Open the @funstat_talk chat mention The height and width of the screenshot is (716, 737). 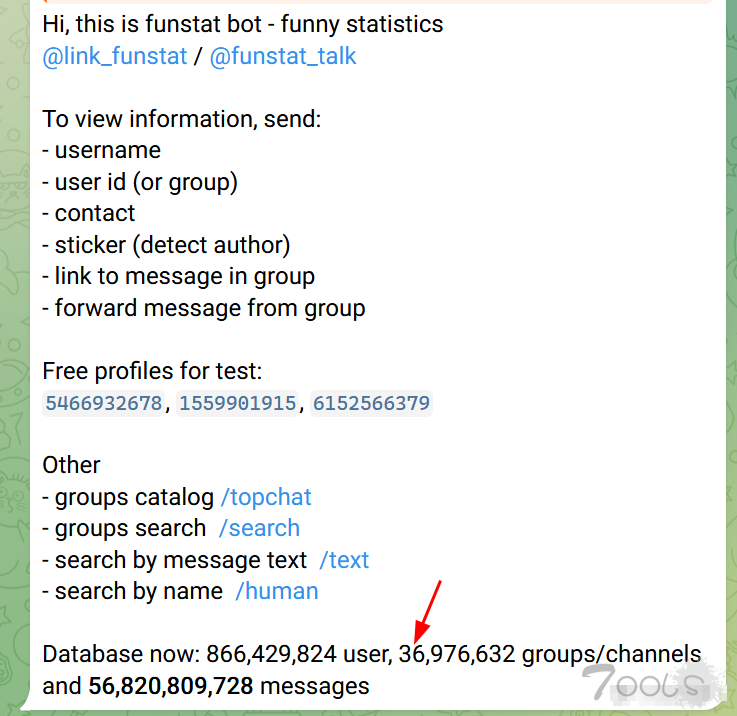[282, 56]
